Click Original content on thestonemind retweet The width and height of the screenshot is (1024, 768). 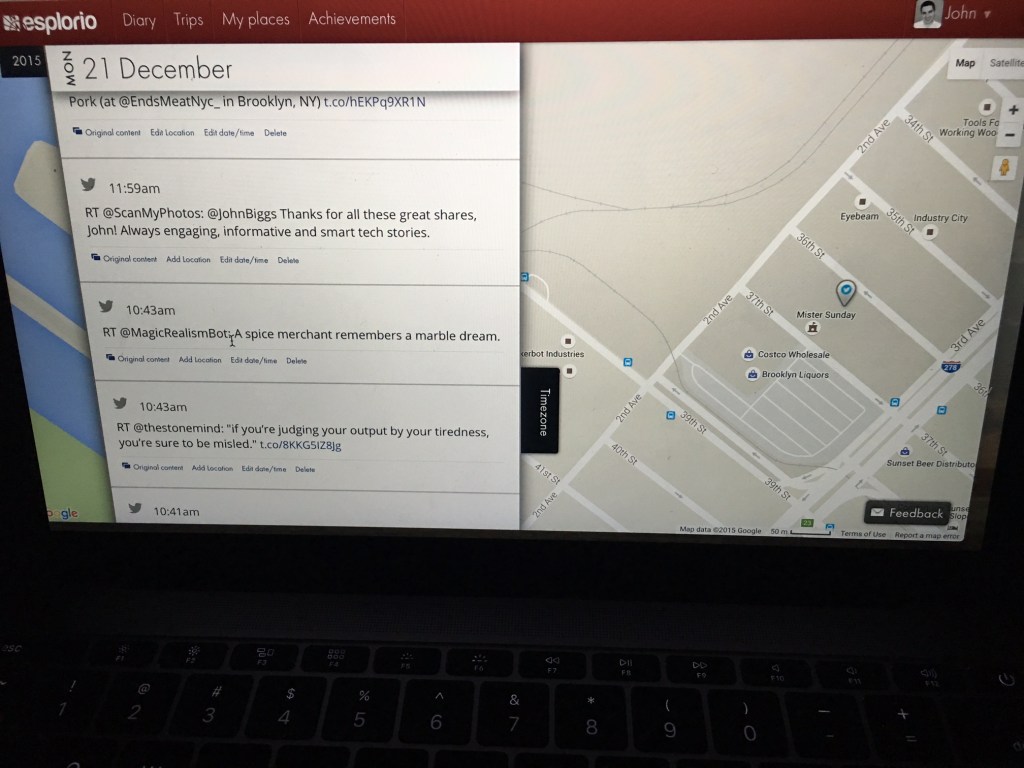[152, 467]
